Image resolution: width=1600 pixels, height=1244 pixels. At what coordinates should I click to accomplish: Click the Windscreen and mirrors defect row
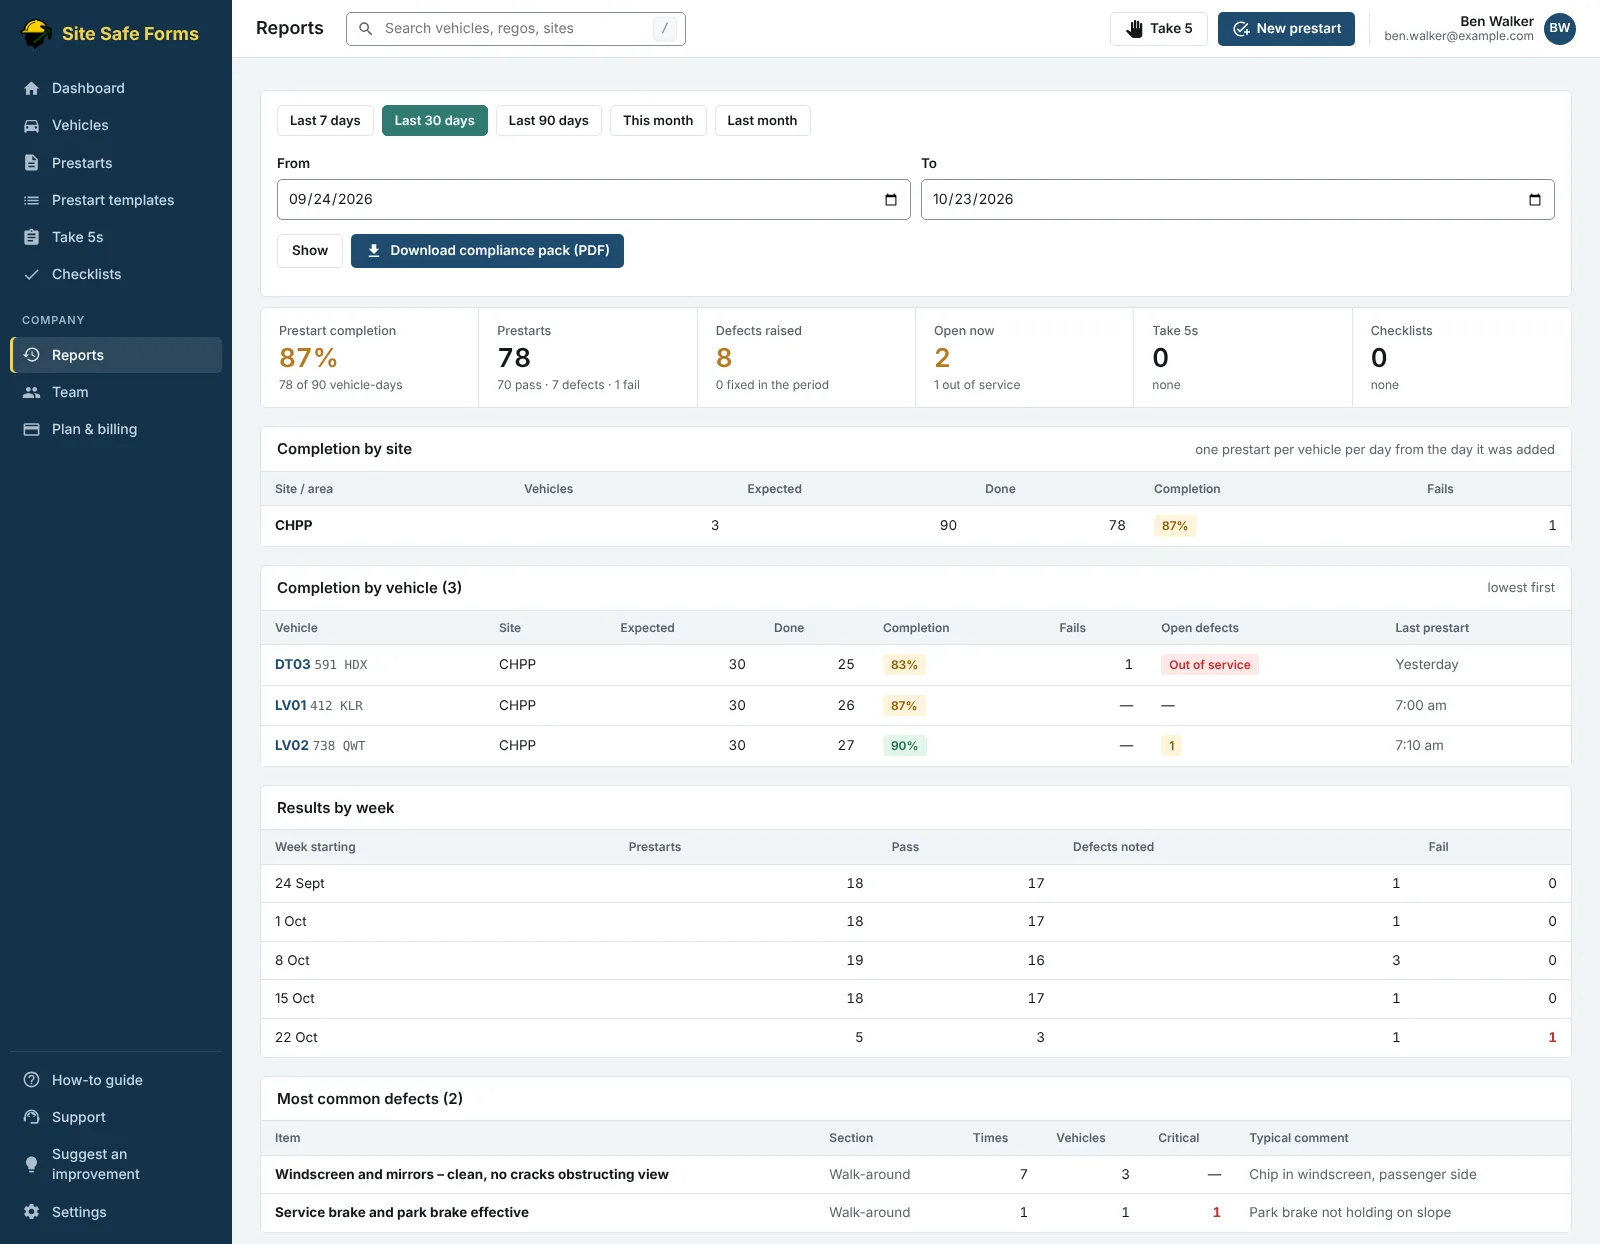[916, 1175]
